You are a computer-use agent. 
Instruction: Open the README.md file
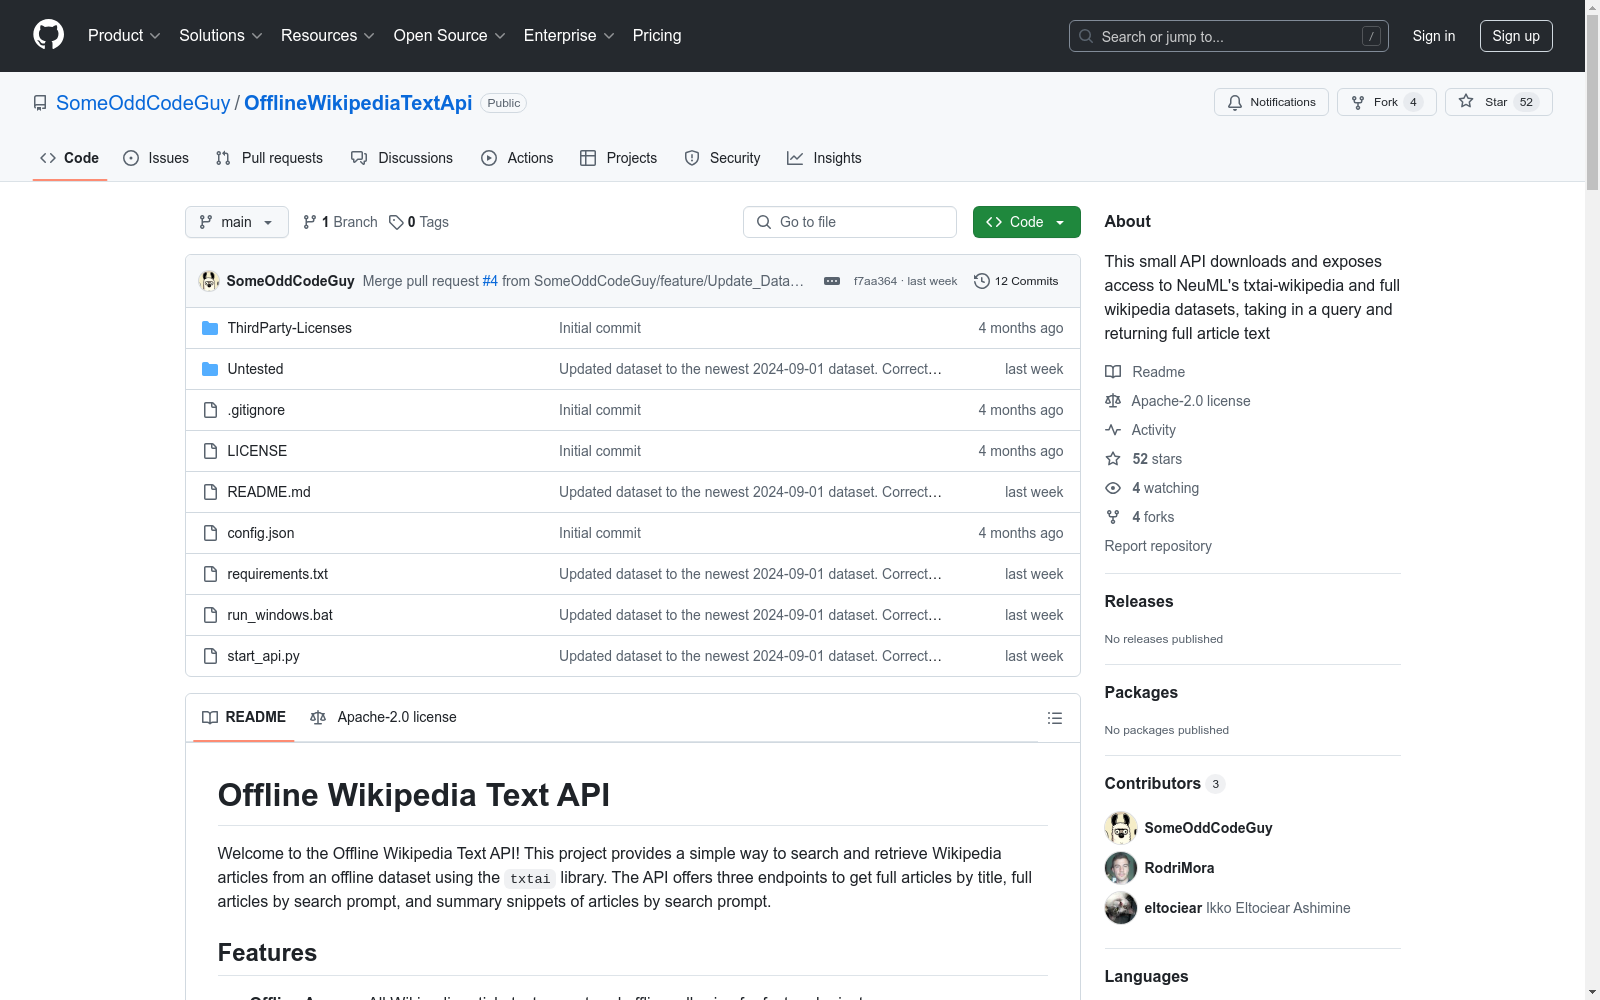click(x=269, y=492)
